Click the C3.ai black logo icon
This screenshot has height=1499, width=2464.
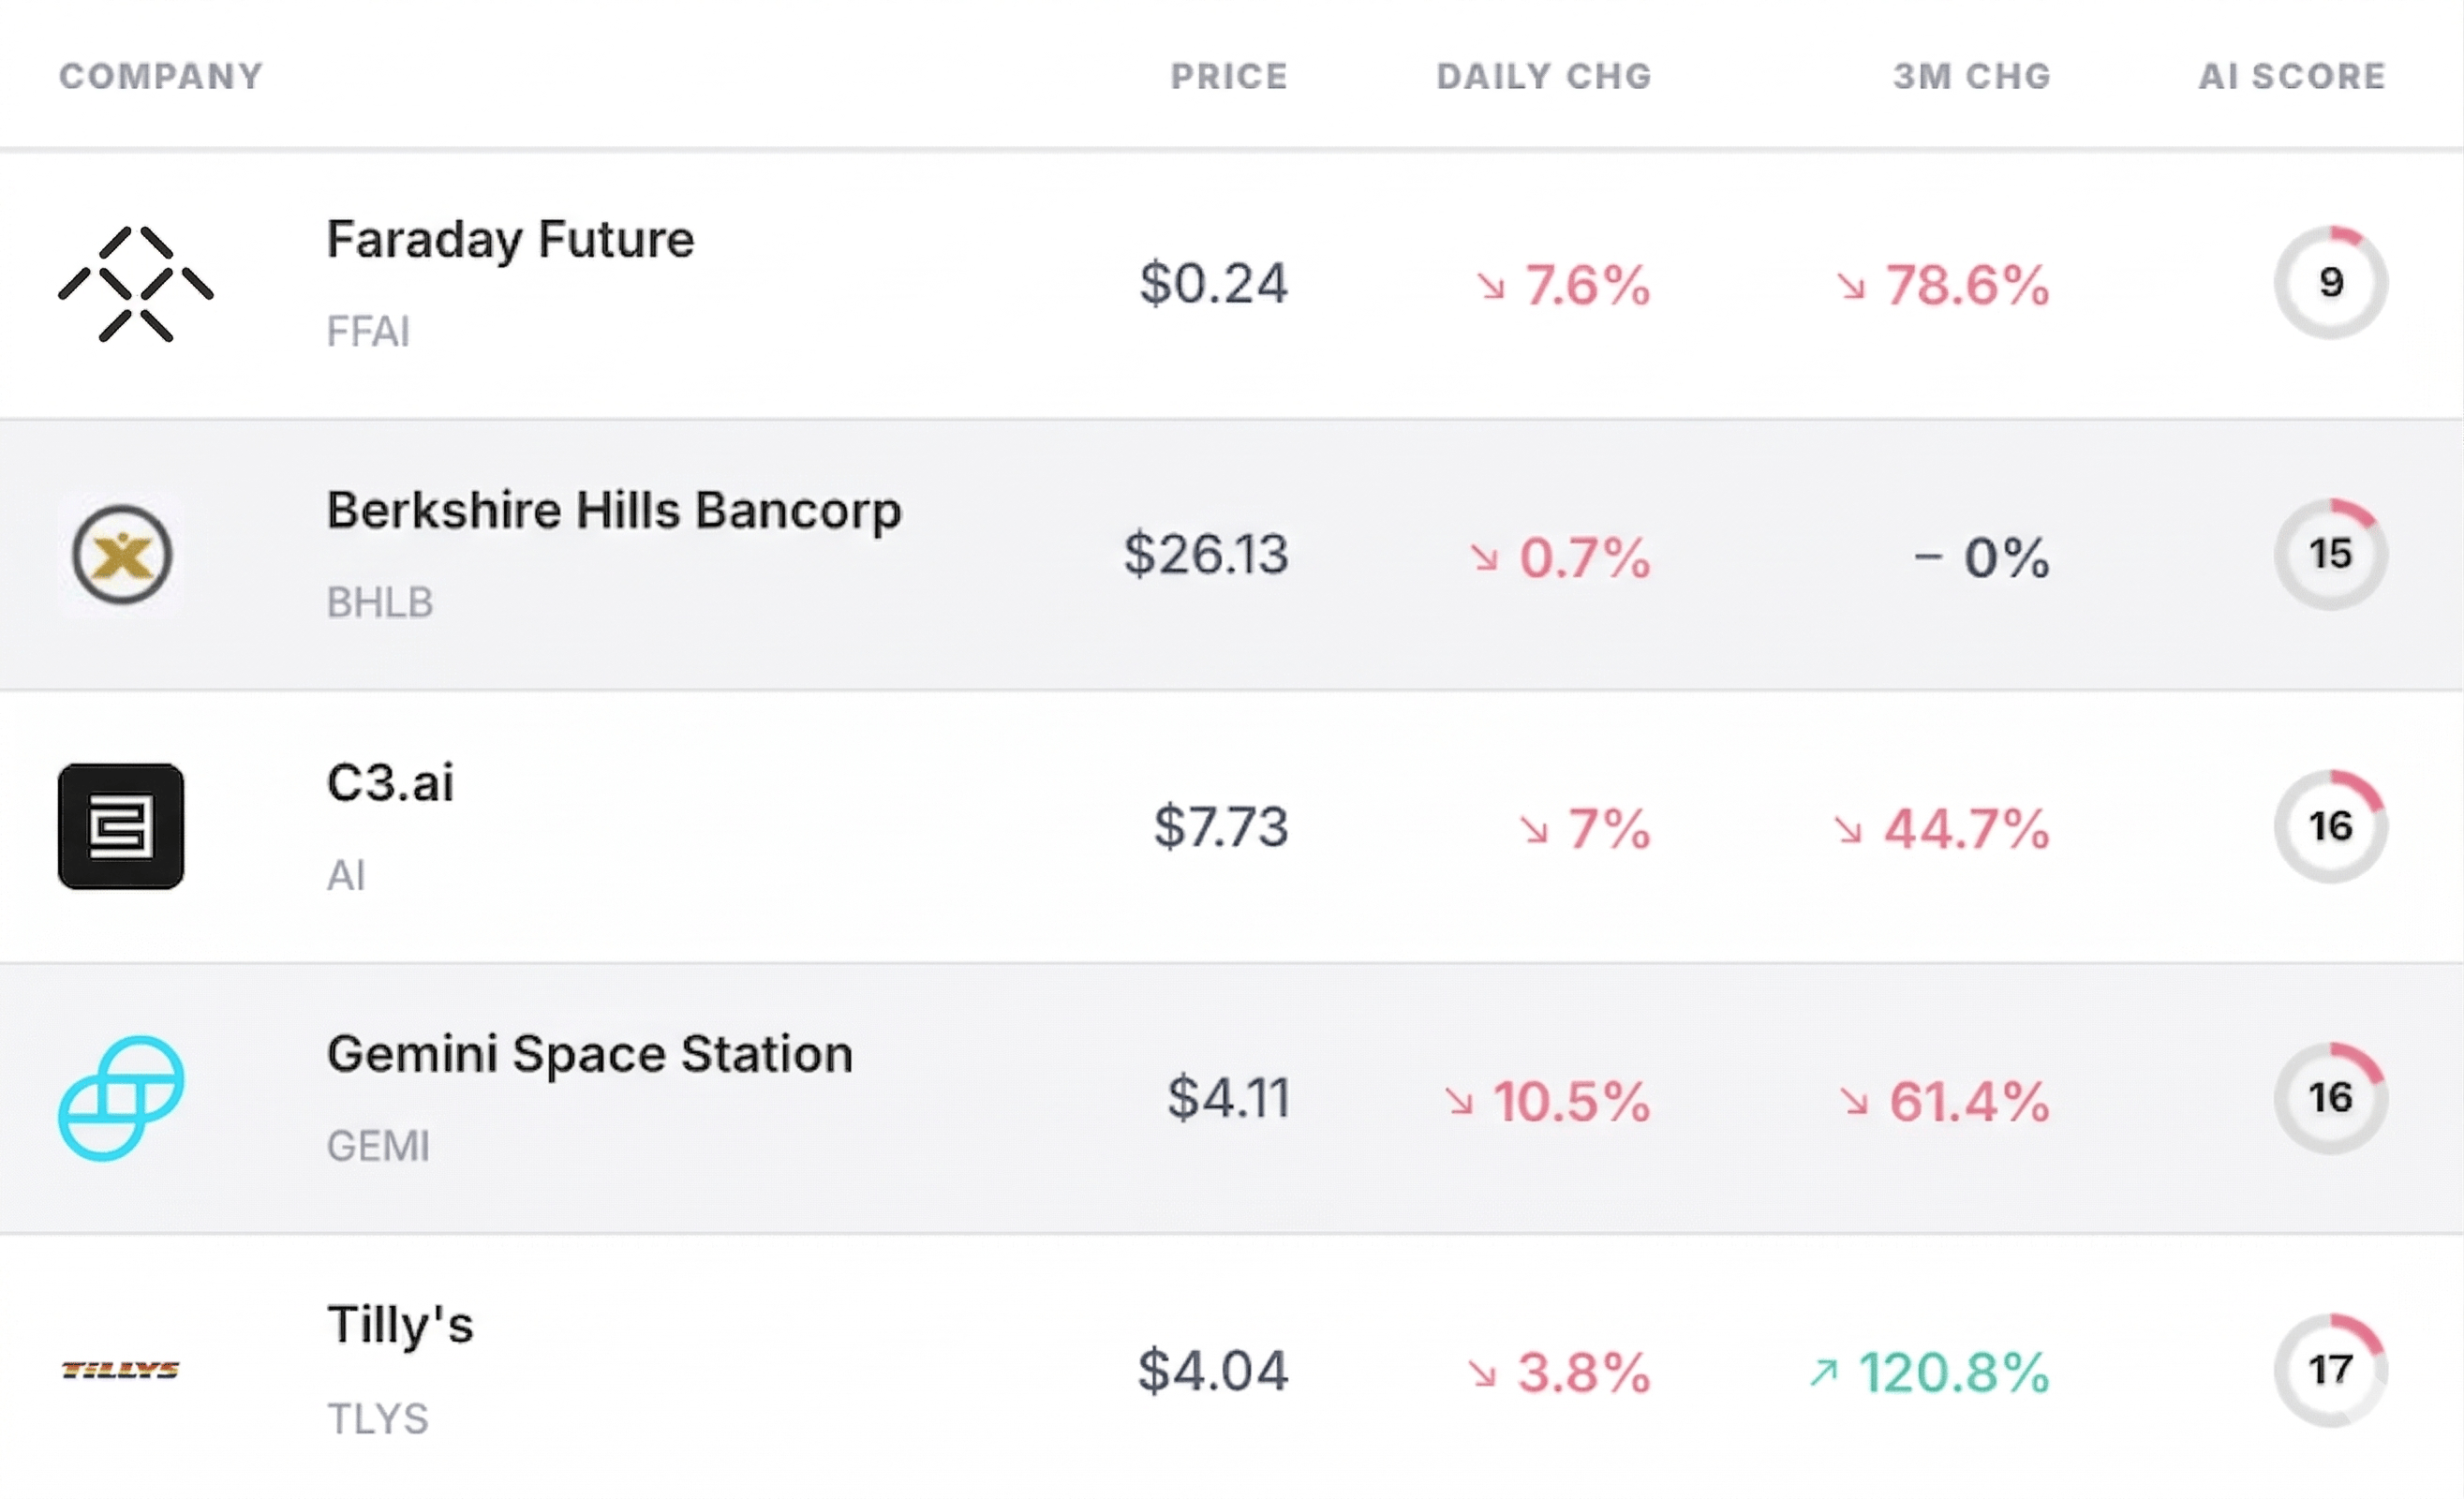pos(121,826)
